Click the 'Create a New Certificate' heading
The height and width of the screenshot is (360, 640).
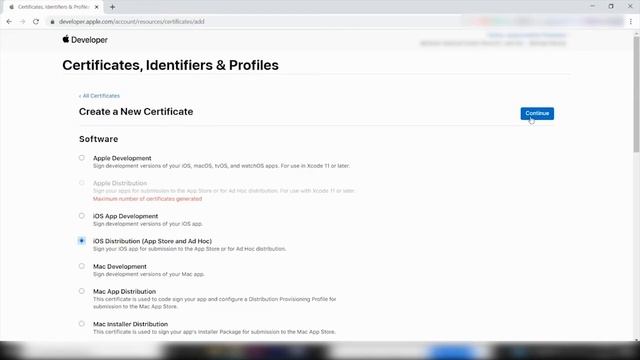tap(136, 111)
